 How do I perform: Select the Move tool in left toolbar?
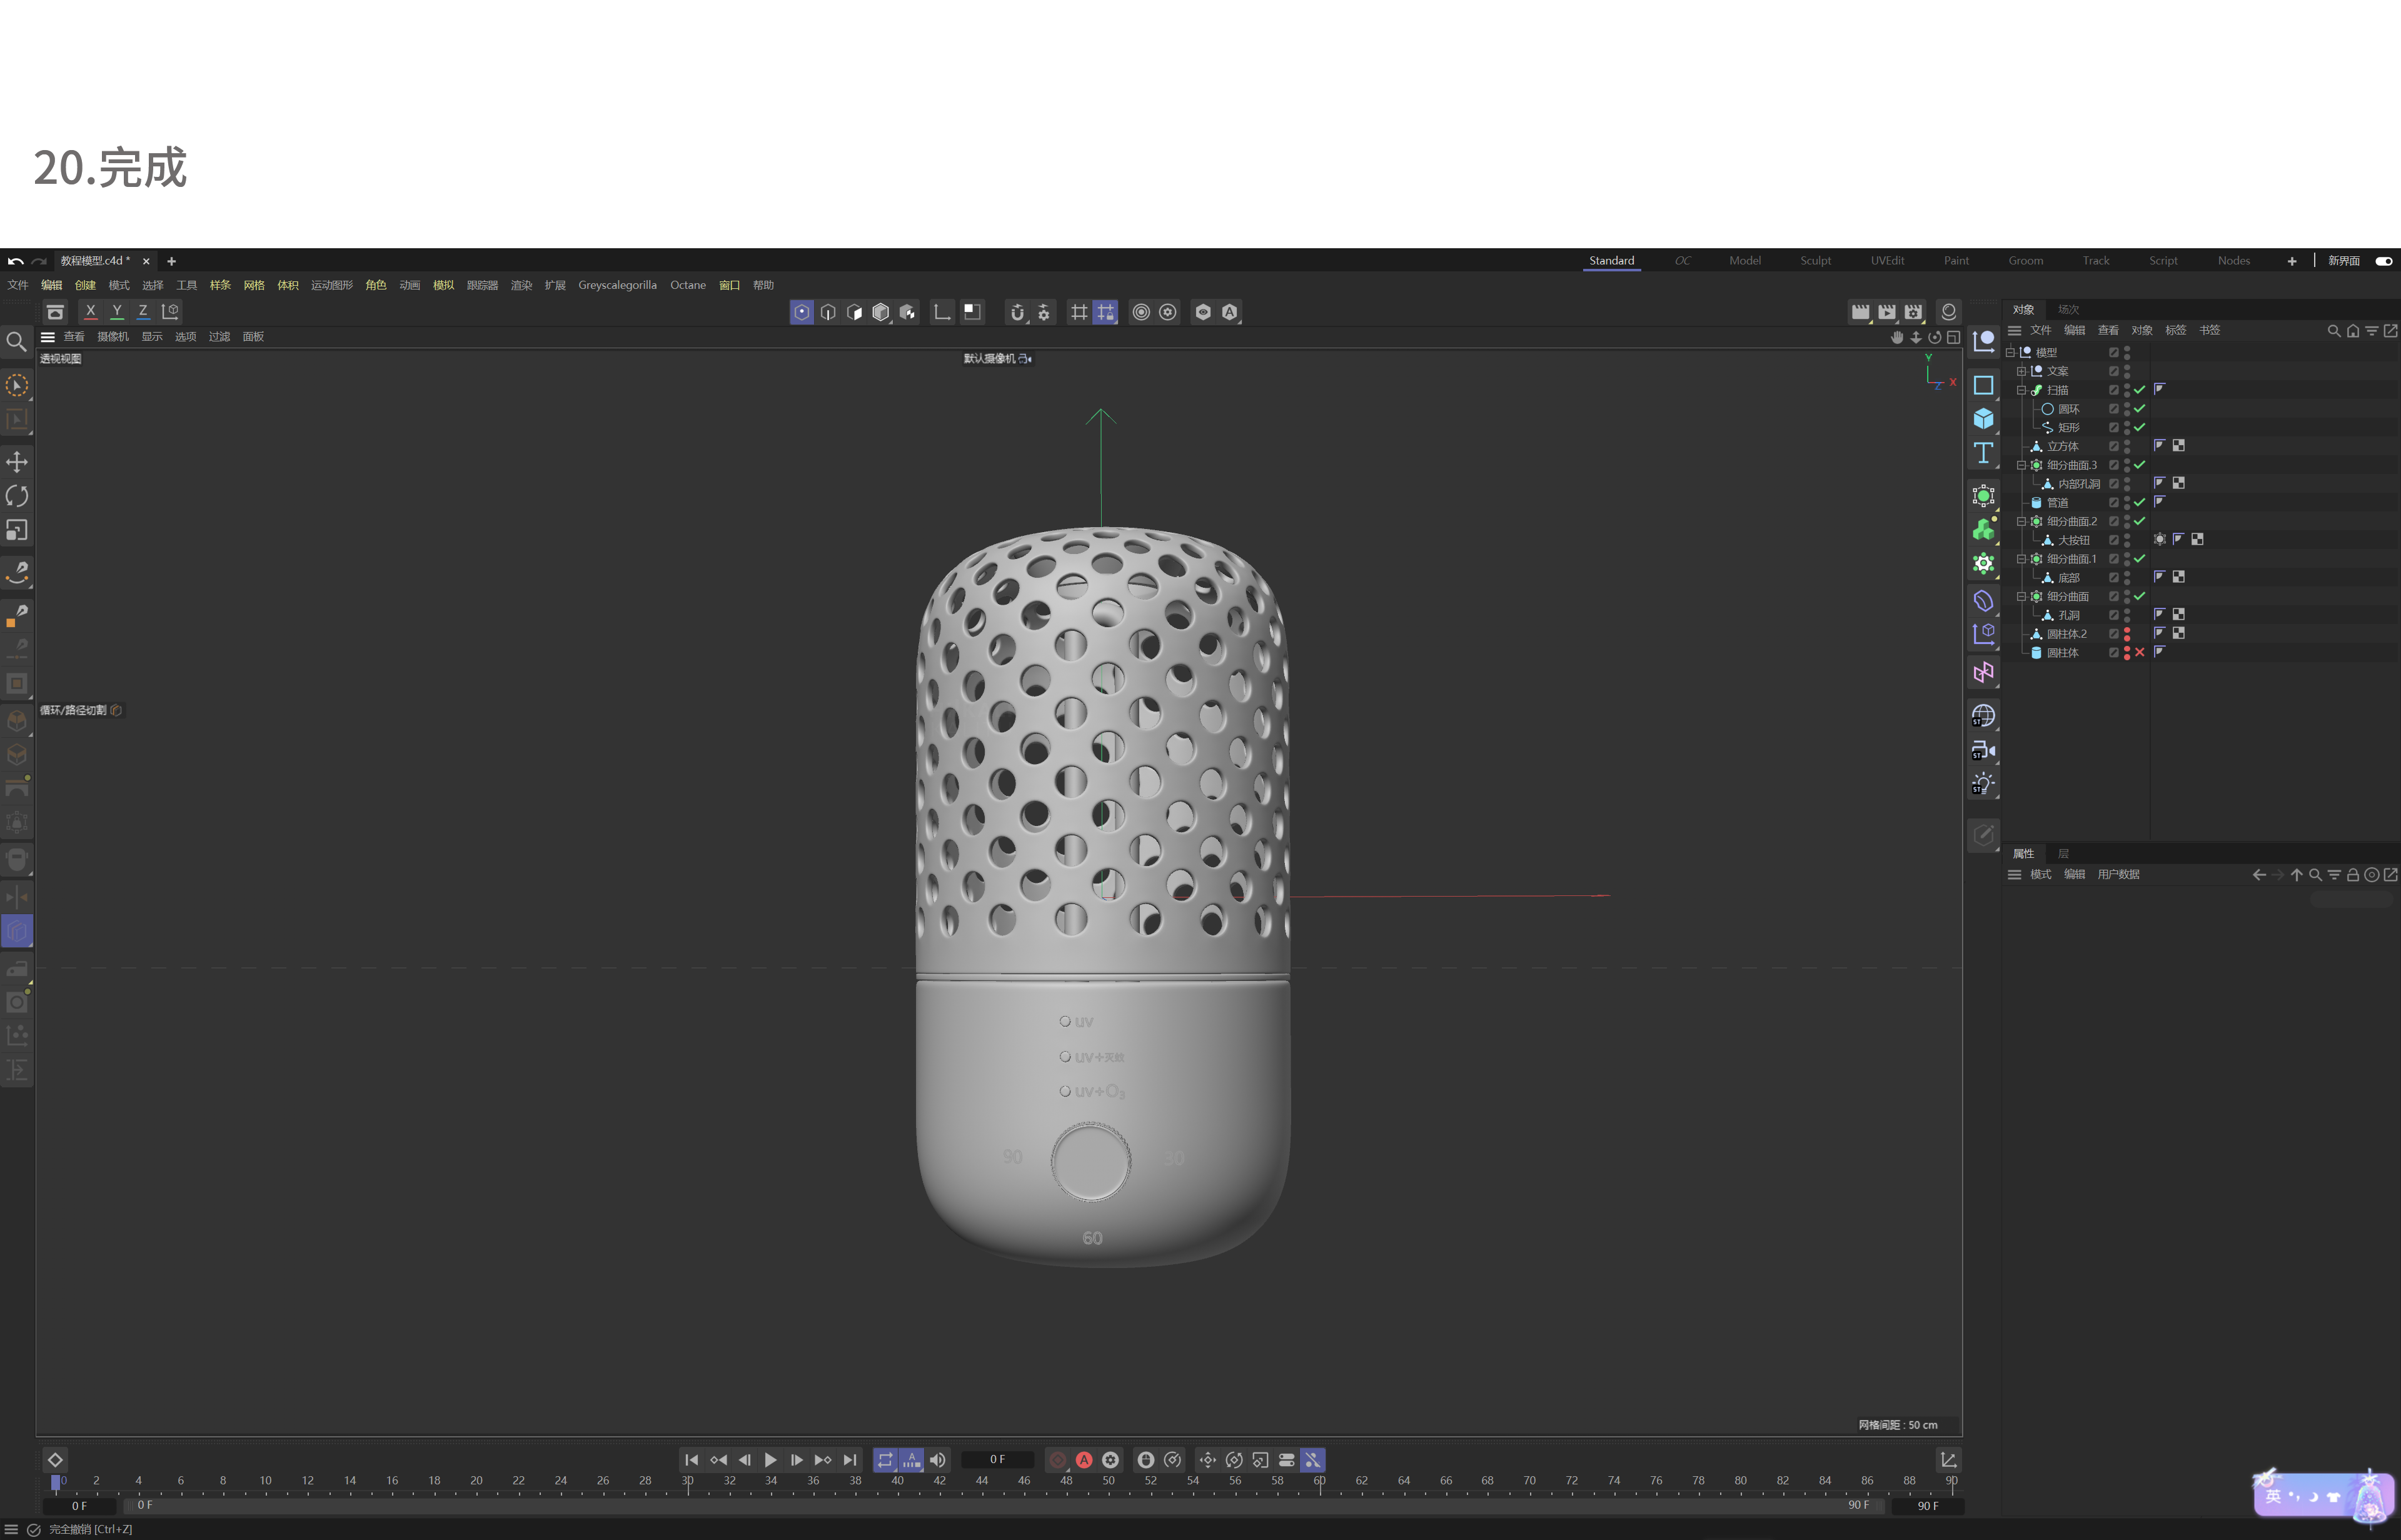click(x=17, y=461)
